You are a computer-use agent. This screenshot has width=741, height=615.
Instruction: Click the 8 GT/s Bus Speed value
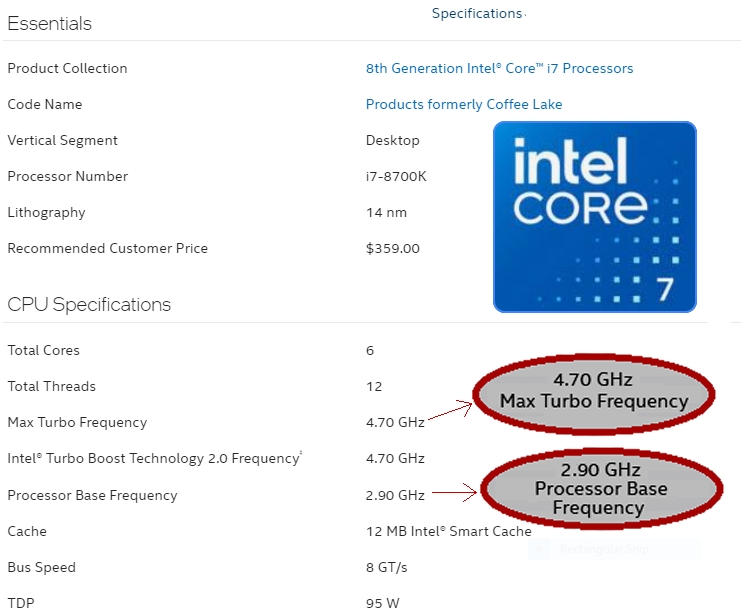pos(386,567)
